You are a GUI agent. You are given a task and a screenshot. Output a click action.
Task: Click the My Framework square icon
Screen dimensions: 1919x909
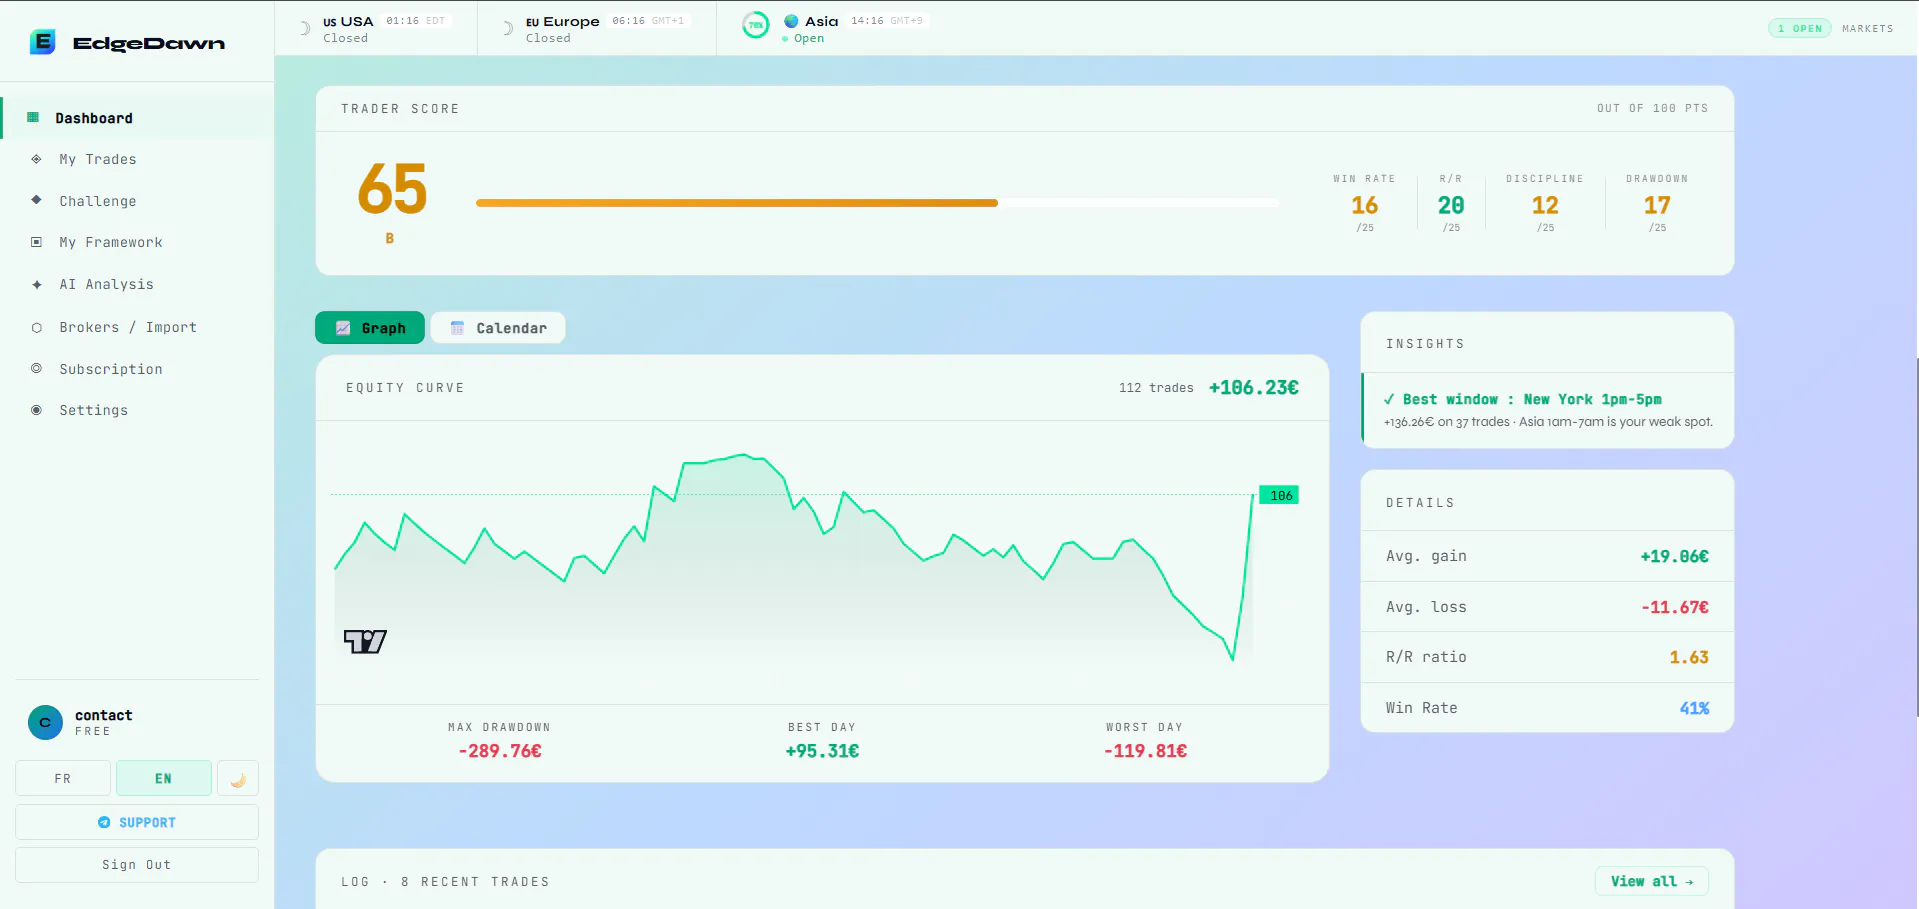click(x=36, y=242)
